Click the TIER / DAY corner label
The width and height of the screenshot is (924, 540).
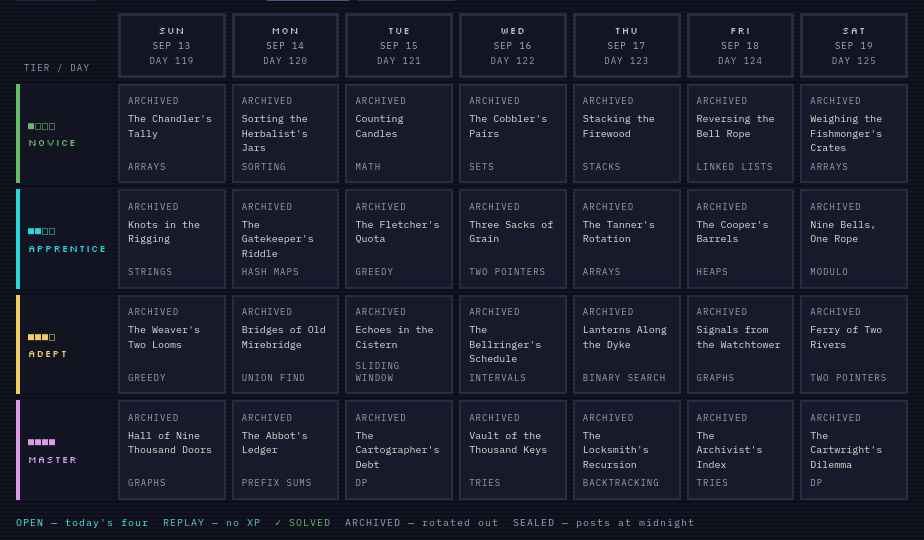click(x=57, y=68)
